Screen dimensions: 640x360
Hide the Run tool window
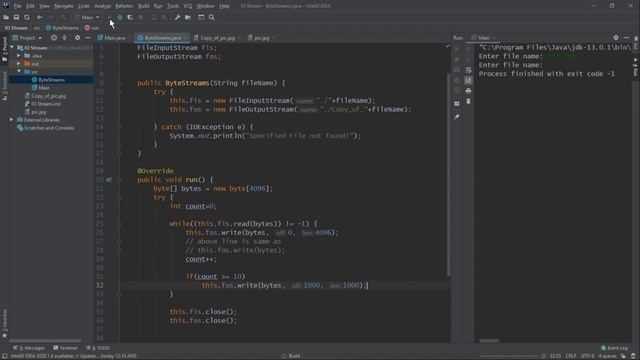627,38
